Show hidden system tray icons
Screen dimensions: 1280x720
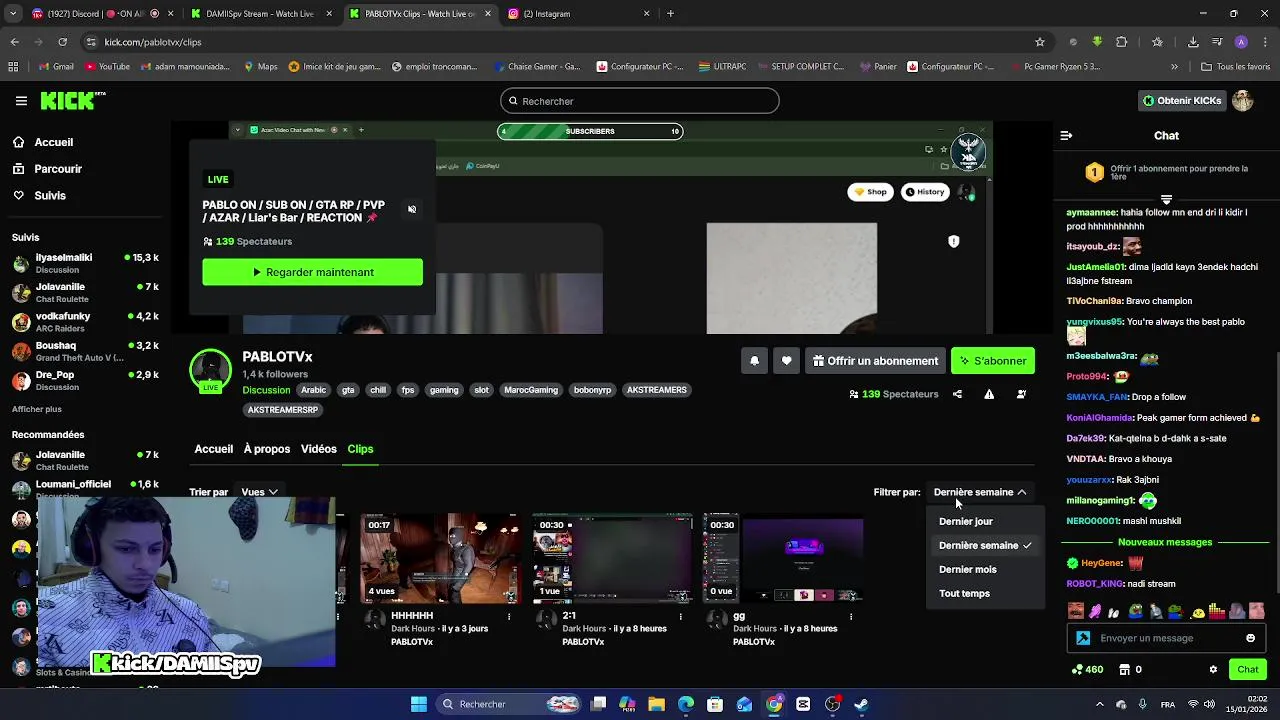pyautogui.click(x=1099, y=704)
